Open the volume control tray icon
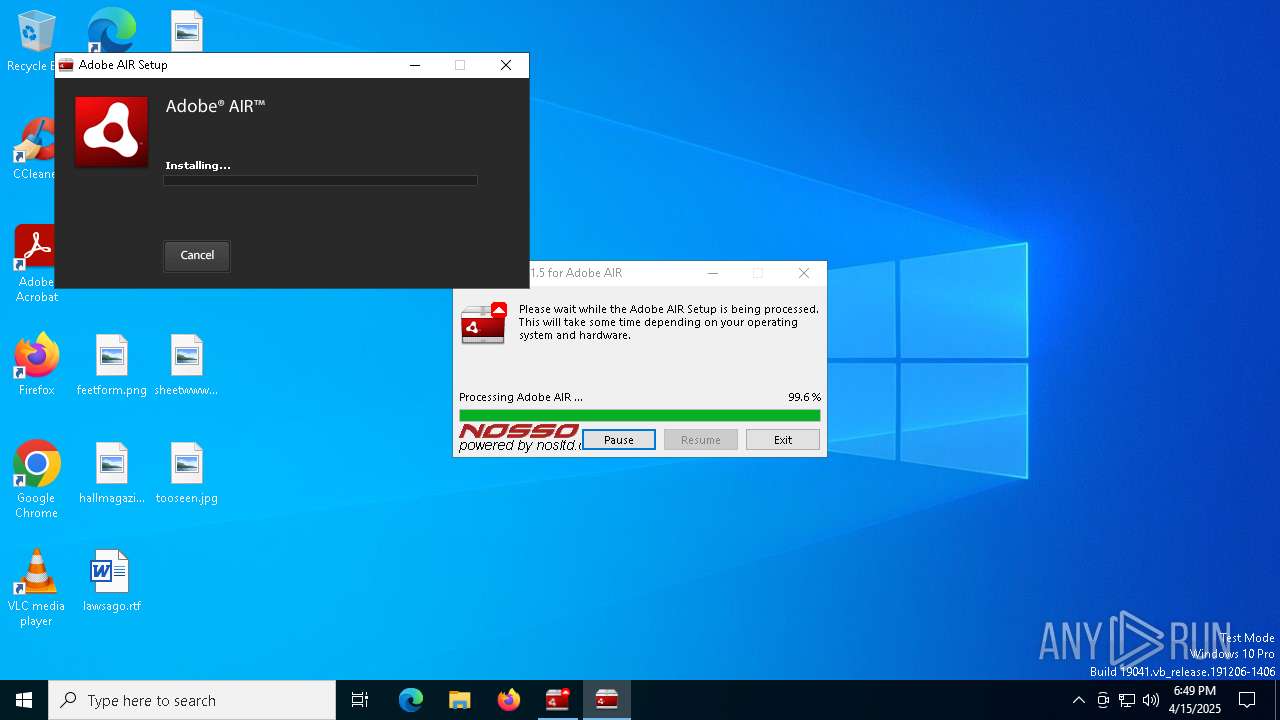Image resolution: width=1280 pixels, height=720 pixels. [x=1151, y=700]
